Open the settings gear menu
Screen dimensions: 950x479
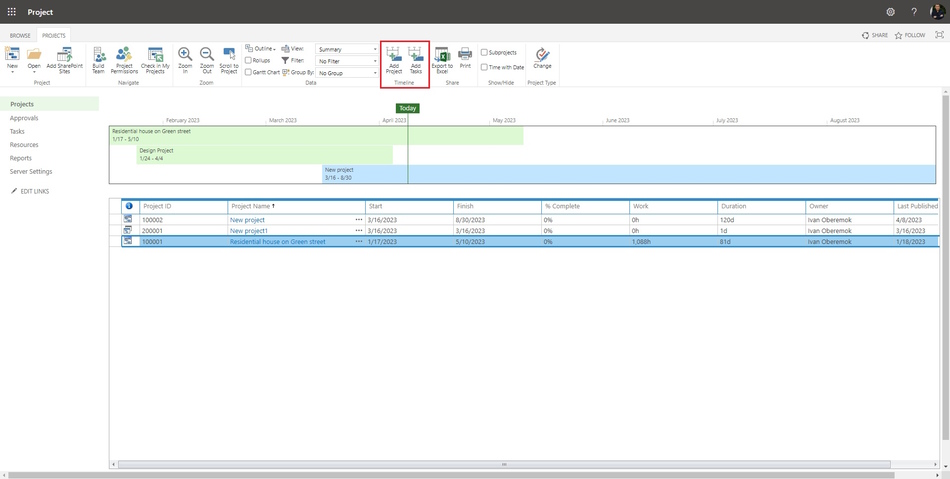(x=890, y=12)
